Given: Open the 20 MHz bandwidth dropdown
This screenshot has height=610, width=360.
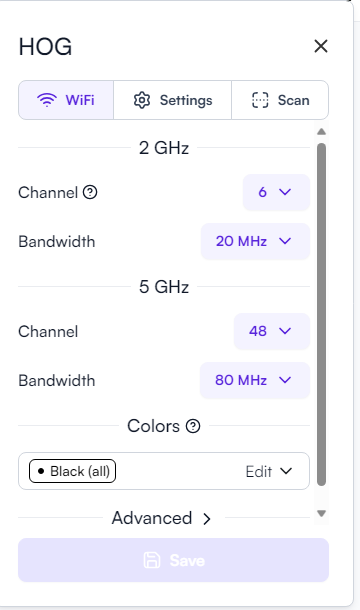Looking at the screenshot, I should [x=255, y=241].
